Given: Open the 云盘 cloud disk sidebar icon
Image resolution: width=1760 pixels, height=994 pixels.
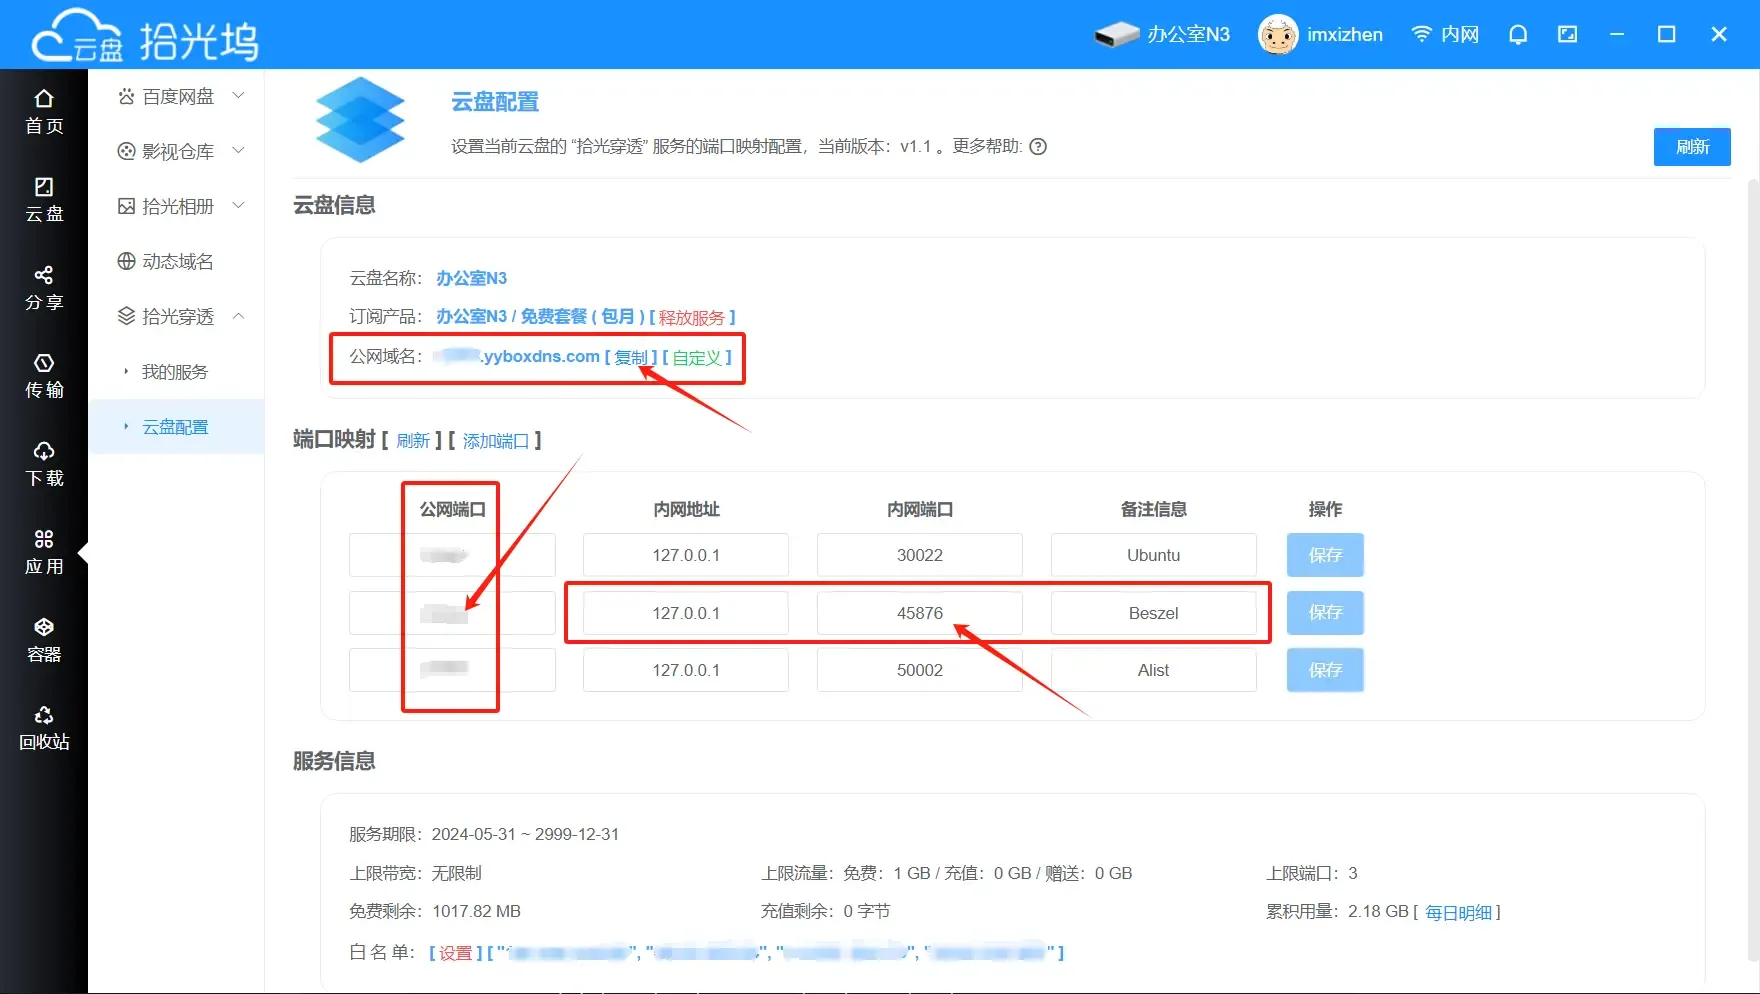Looking at the screenshot, I should (44, 200).
